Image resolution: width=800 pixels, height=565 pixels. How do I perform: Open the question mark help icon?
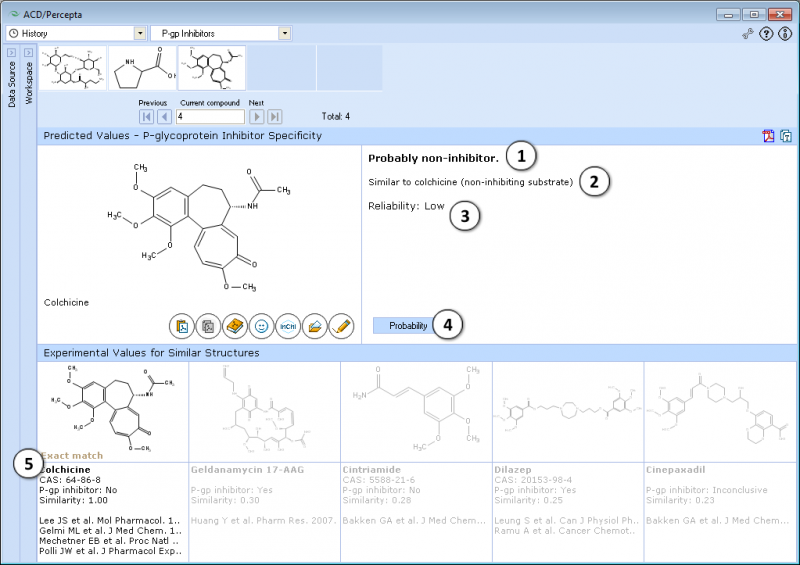coord(766,34)
